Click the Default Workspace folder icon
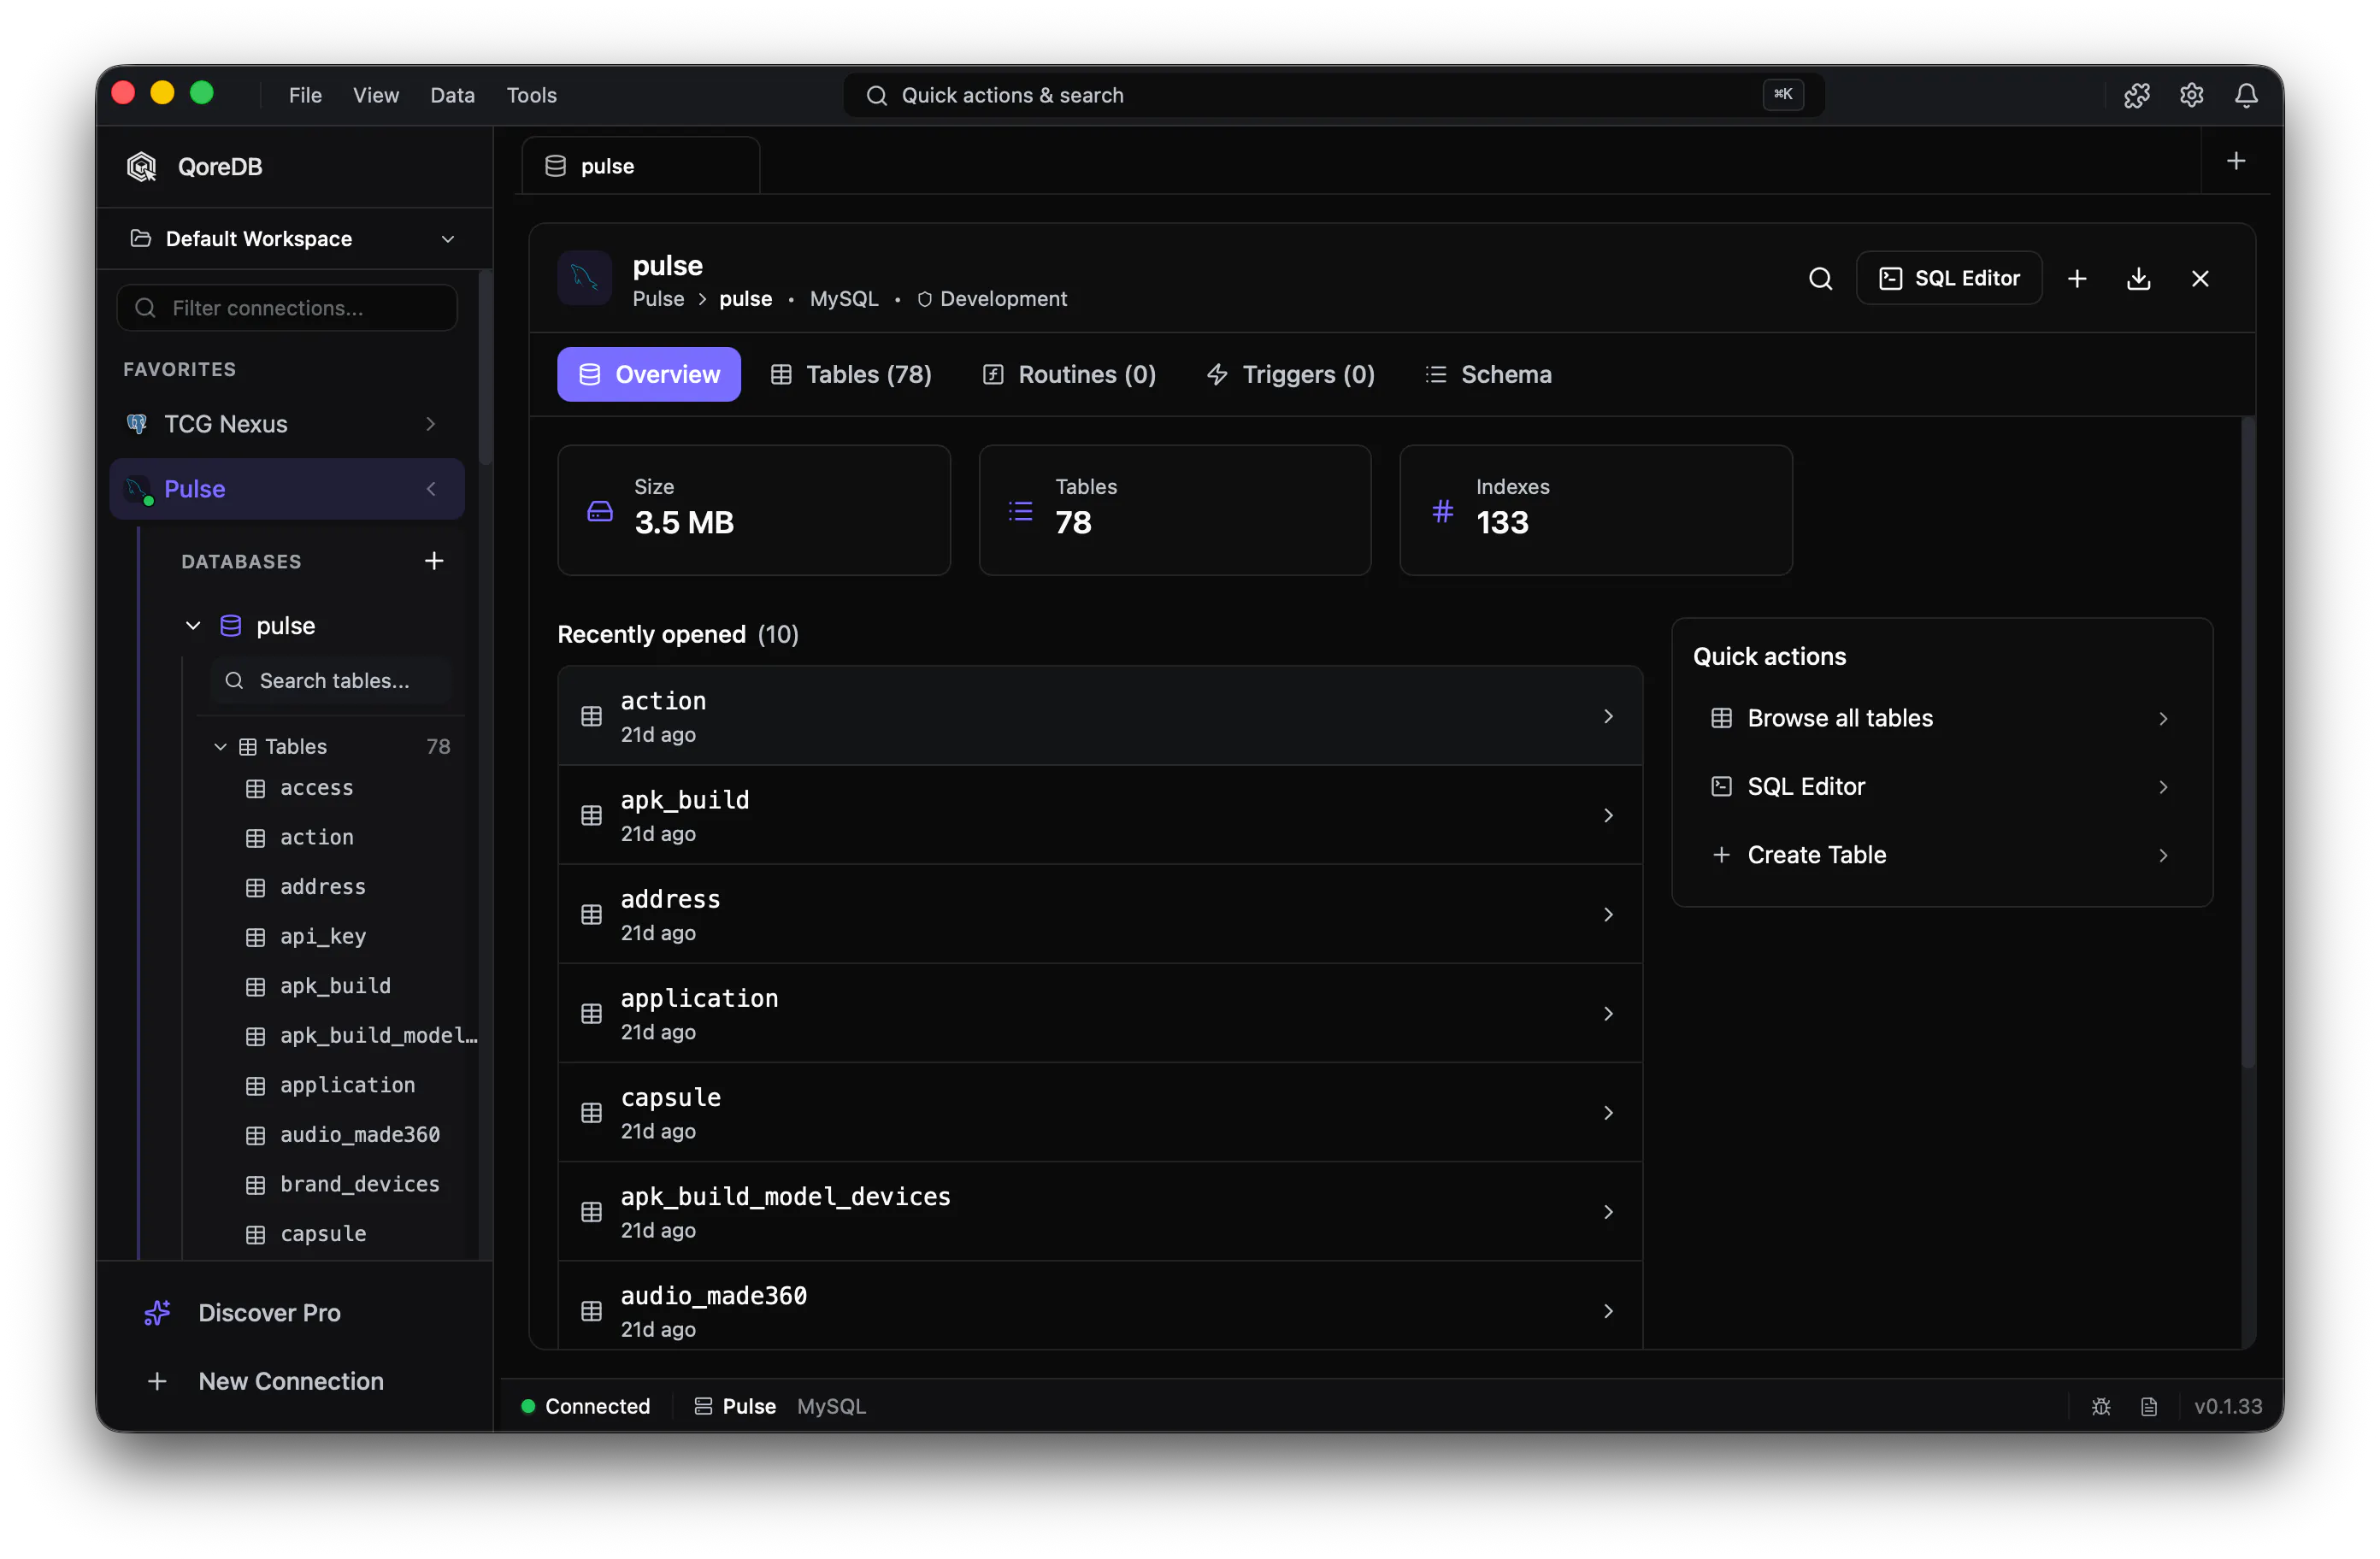Screen dimensions: 2380x1559 pyautogui.click(x=141, y=238)
